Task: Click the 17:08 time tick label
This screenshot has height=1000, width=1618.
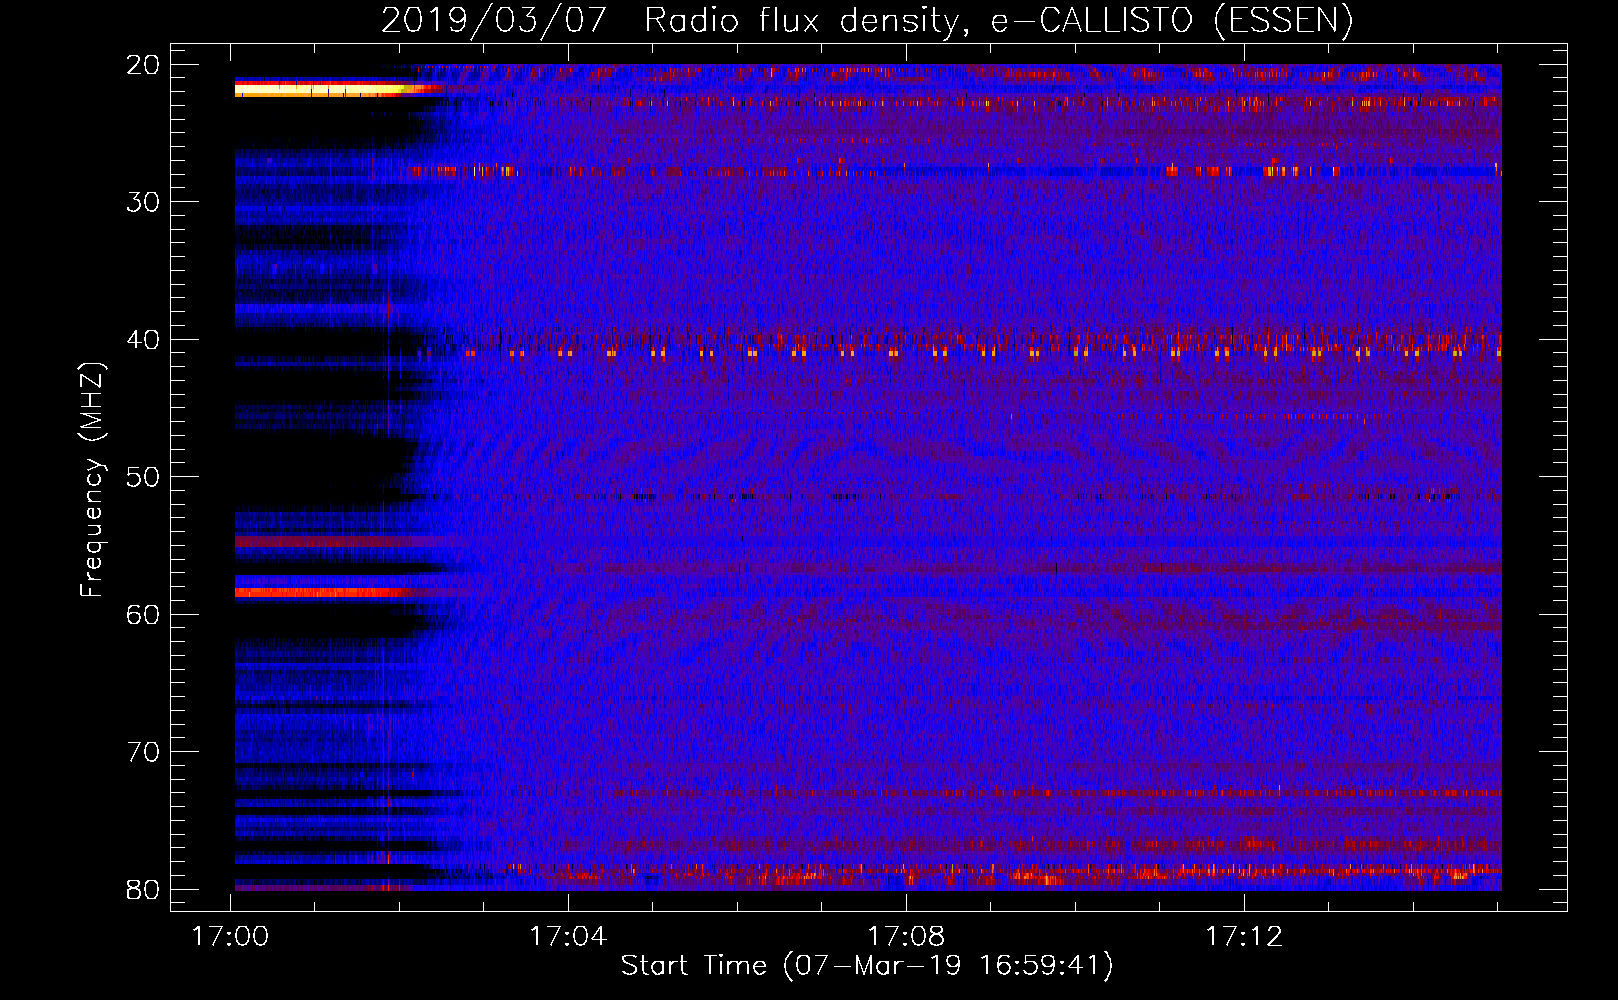Action: [x=906, y=937]
